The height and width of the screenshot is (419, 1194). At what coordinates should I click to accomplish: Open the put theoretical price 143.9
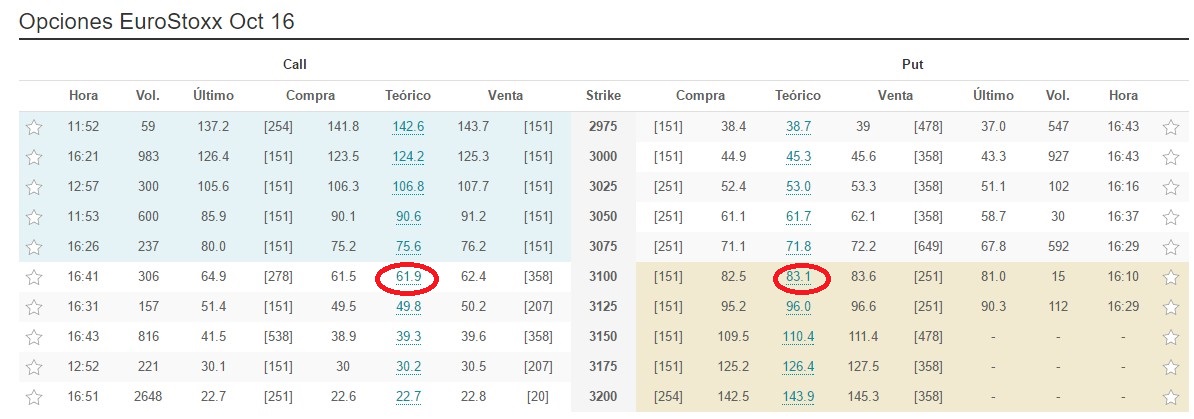point(798,397)
